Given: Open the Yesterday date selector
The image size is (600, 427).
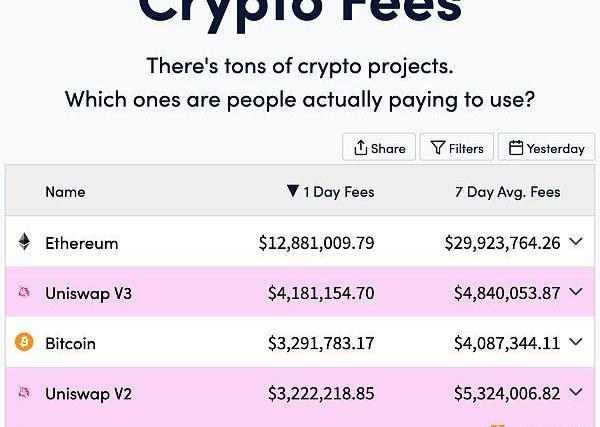Looking at the screenshot, I should (546, 147).
